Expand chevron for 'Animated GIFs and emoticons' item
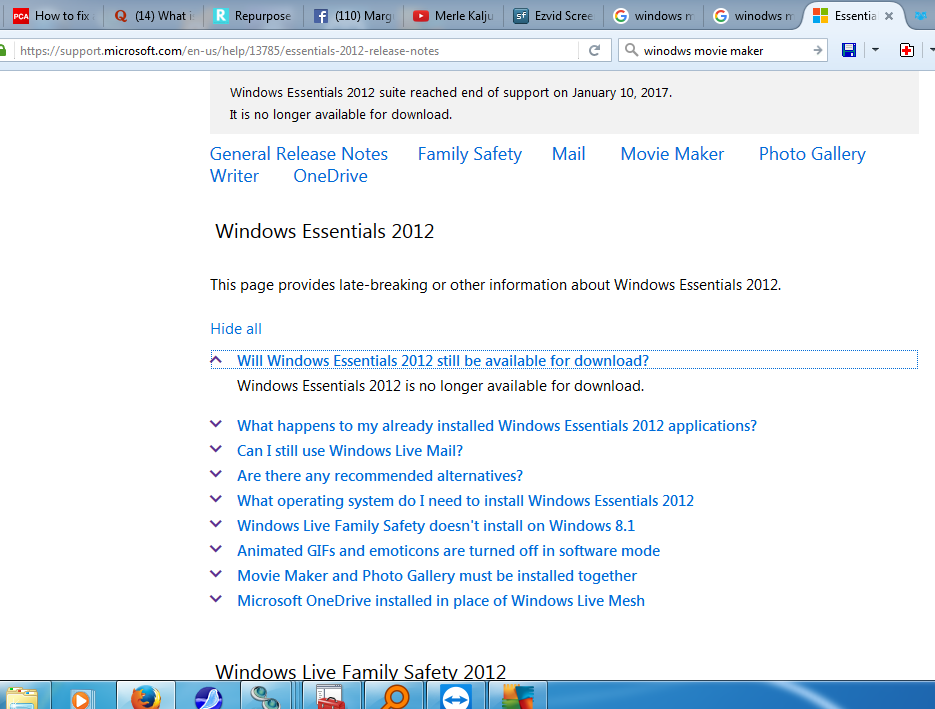Image resolution: width=935 pixels, height=709 pixels. coord(216,549)
